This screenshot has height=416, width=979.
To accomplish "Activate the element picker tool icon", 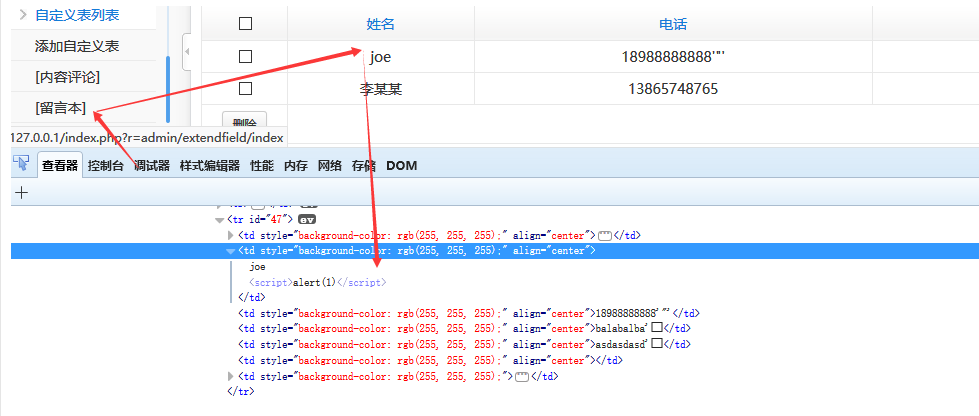I will [x=22, y=164].
